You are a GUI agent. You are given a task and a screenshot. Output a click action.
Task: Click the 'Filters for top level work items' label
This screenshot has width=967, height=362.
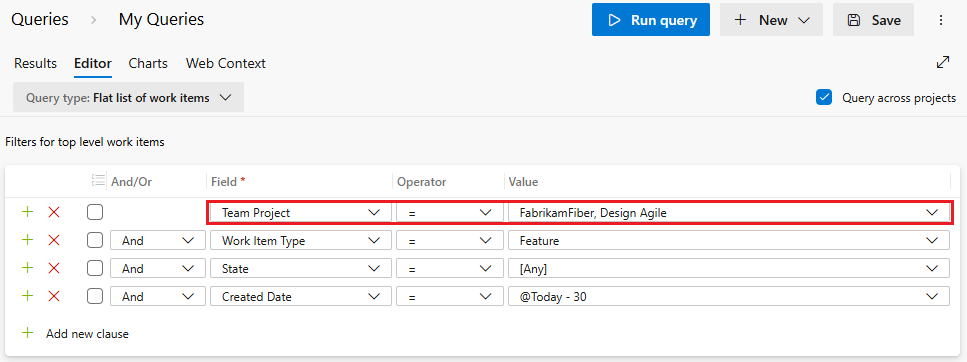pos(85,142)
